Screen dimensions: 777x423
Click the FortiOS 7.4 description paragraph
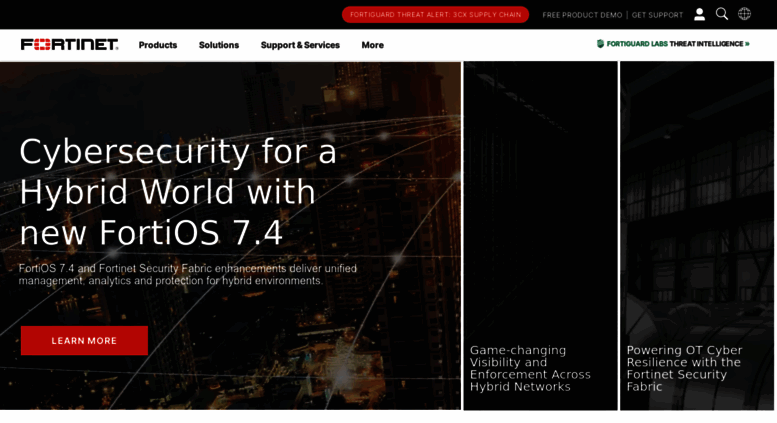188,274
